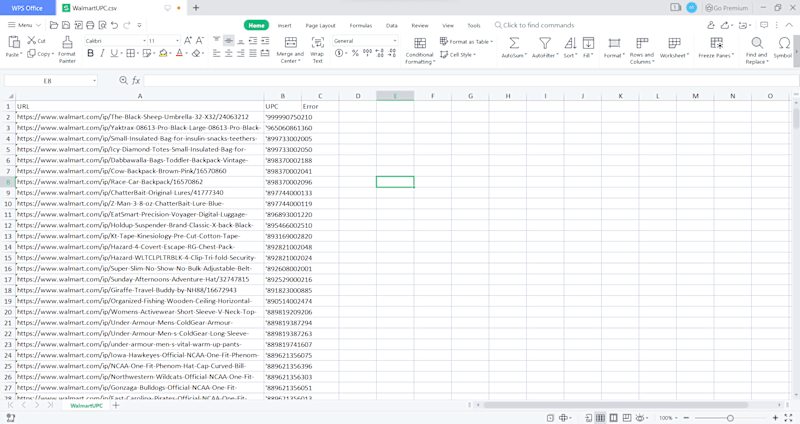Zoom out with the minus button

pyautogui.click(x=686, y=418)
